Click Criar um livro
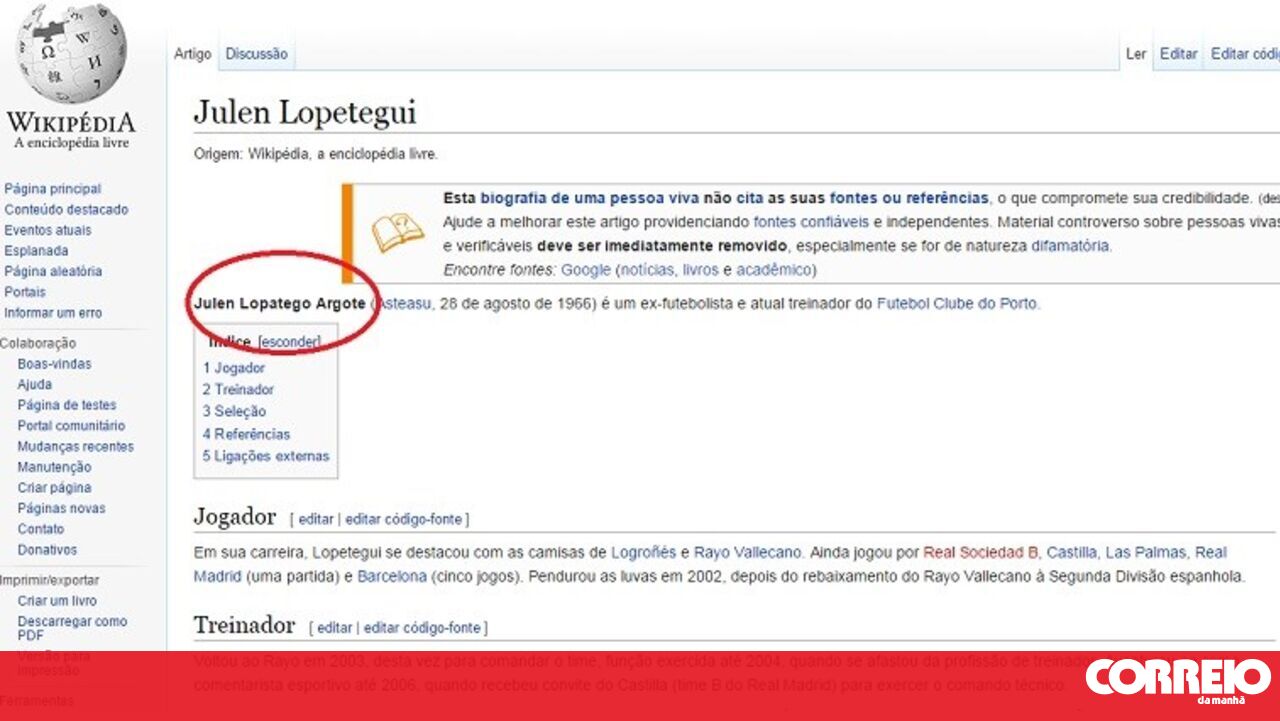The width and height of the screenshot is (1280, 721). 57,601
